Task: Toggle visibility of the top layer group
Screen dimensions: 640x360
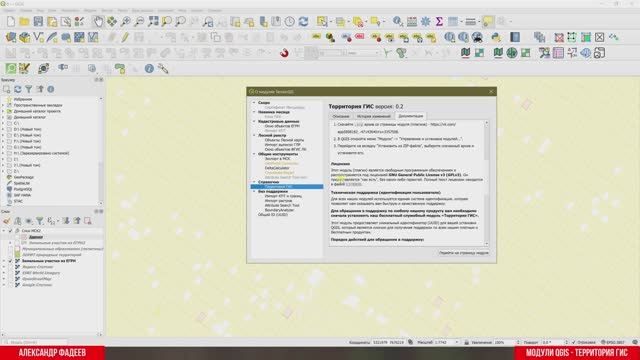Action: [11, 231]
